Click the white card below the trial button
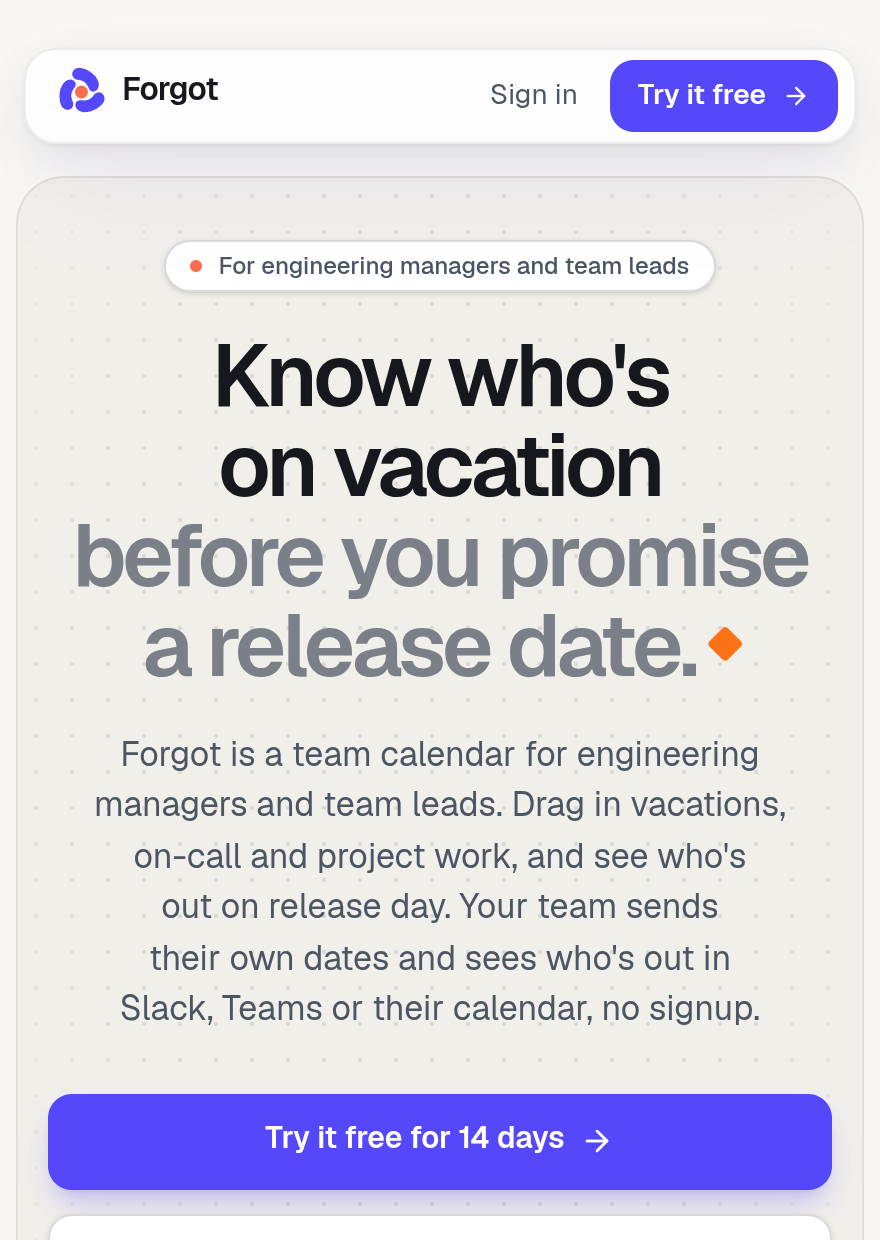The height and width of the screenshot is (1240, 880). (440, 1228)
